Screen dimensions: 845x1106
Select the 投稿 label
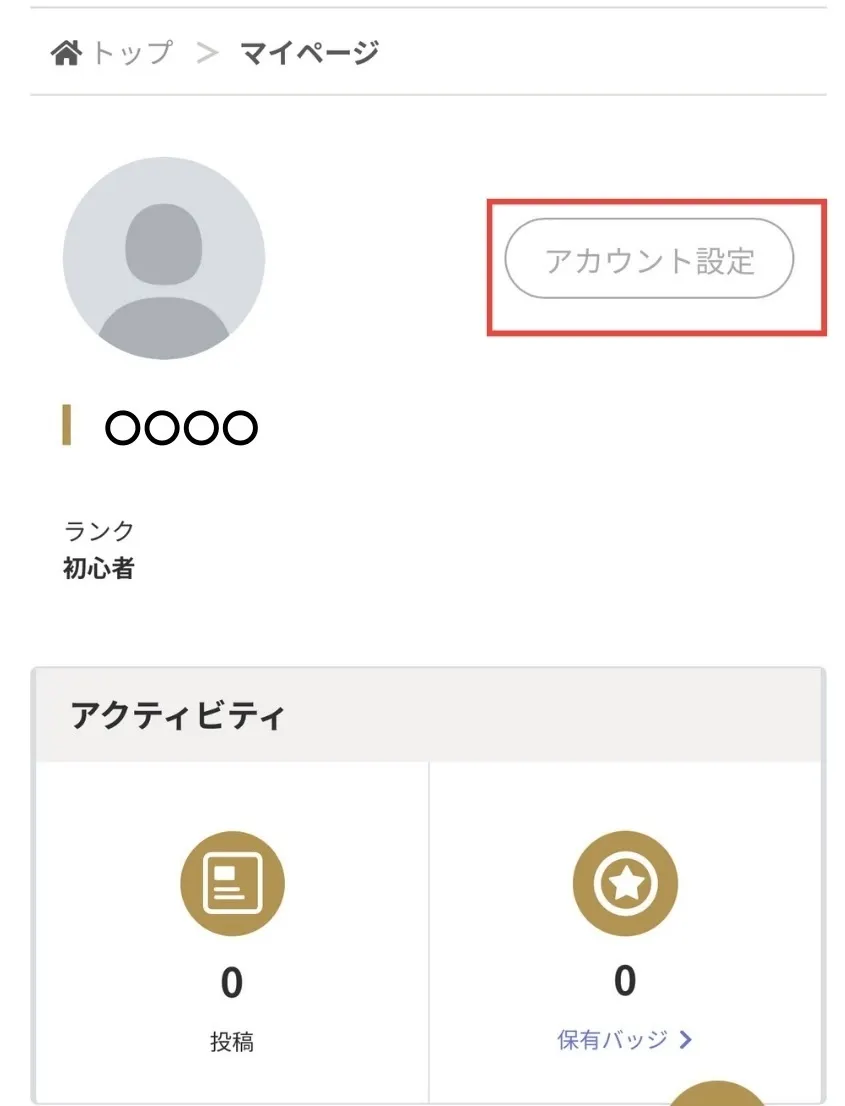[x=232, y=1042]
